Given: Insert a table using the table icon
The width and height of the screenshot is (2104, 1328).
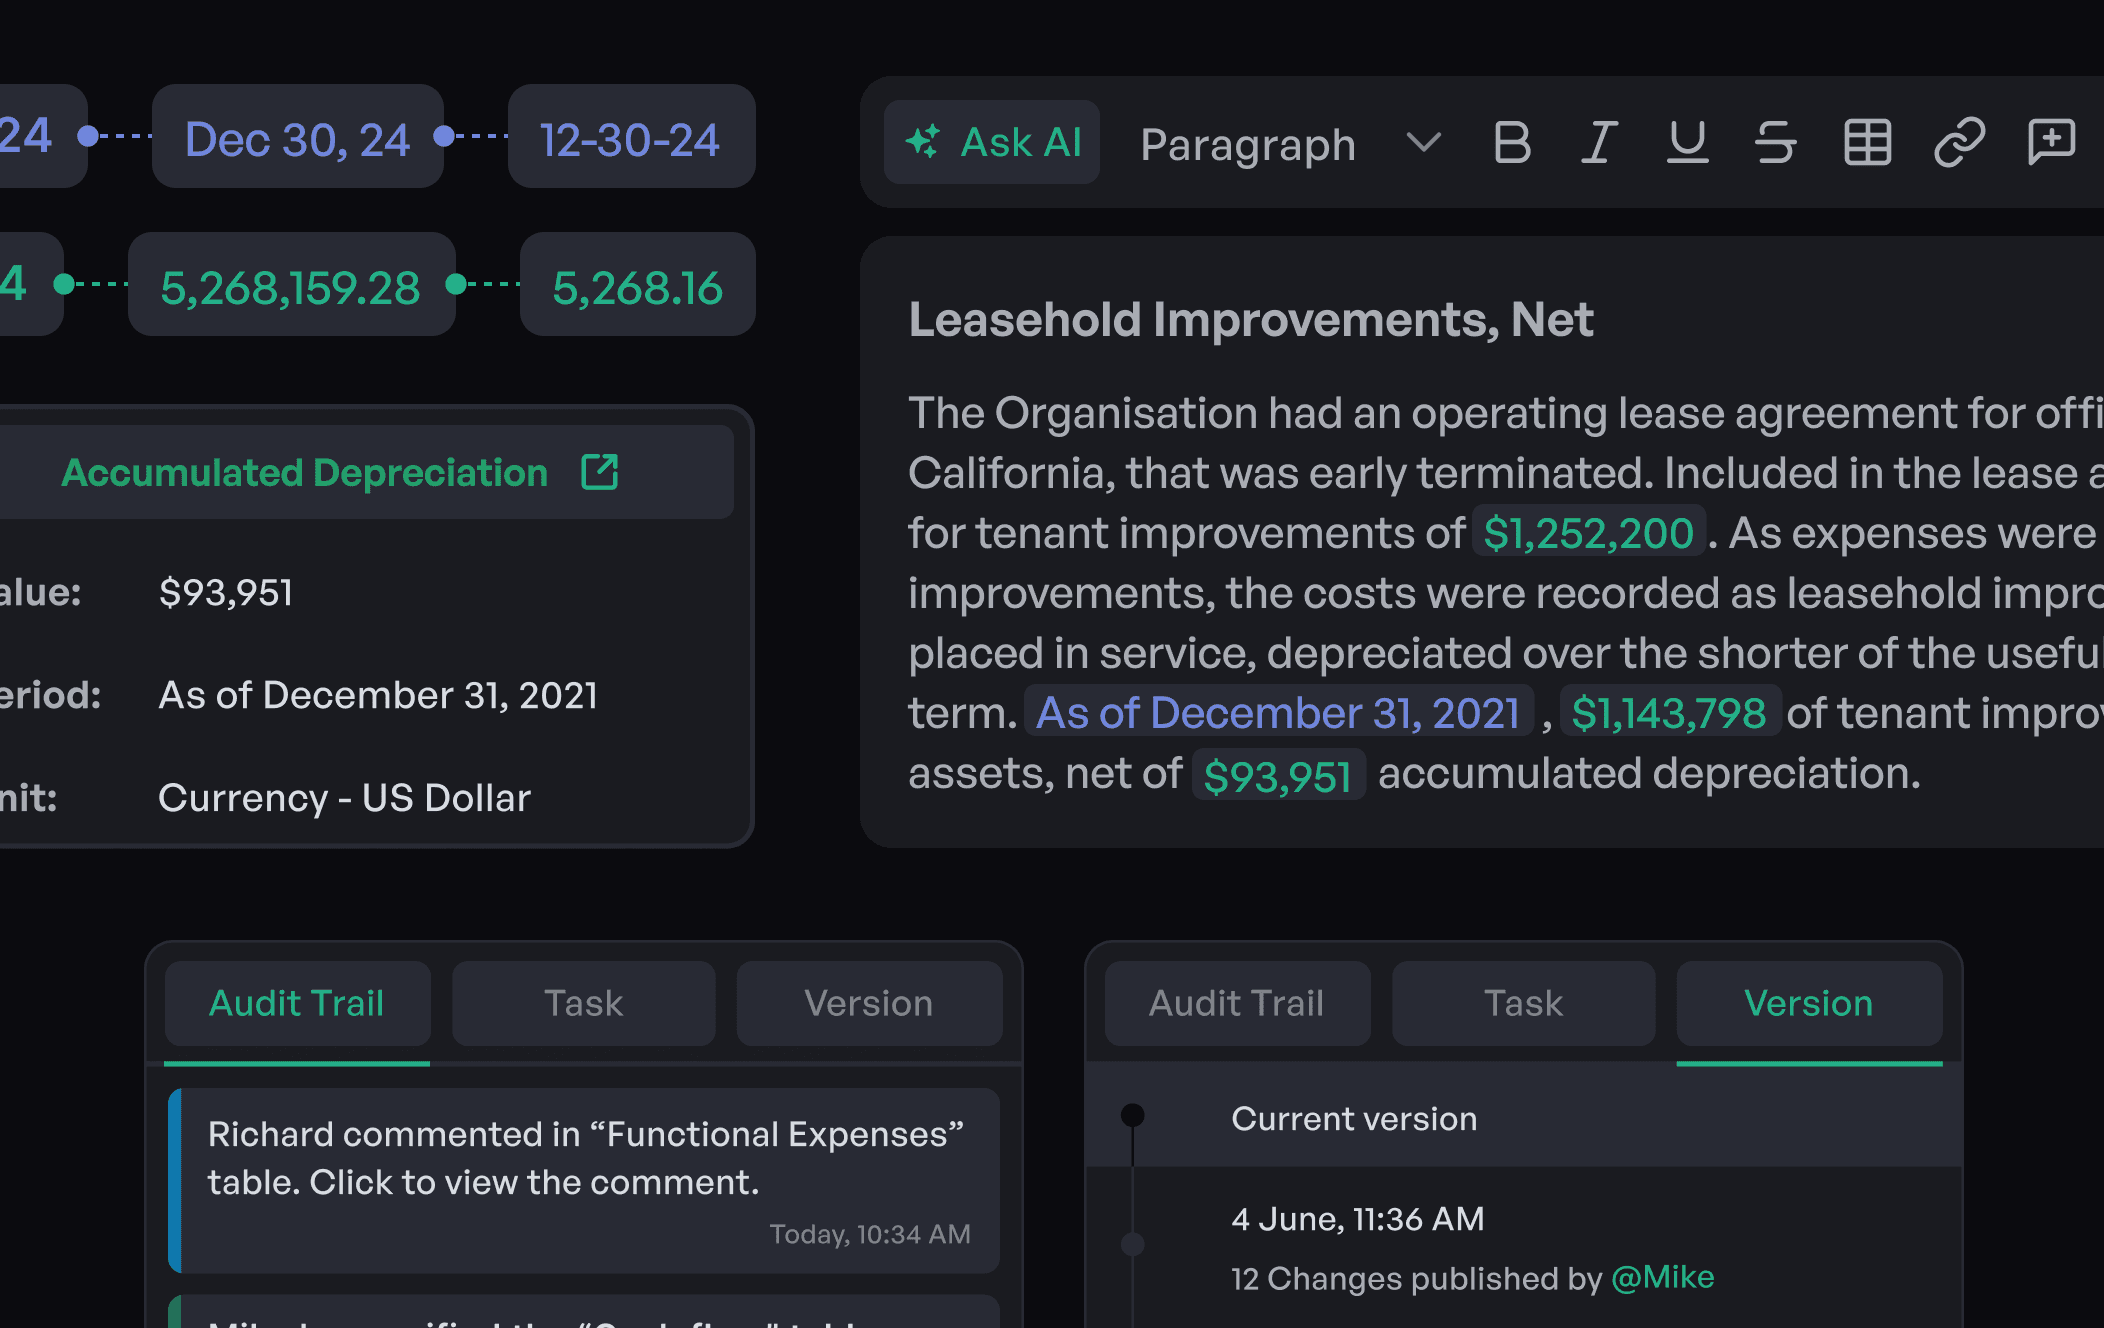Looking at the screenshot, I should 1867,142.
